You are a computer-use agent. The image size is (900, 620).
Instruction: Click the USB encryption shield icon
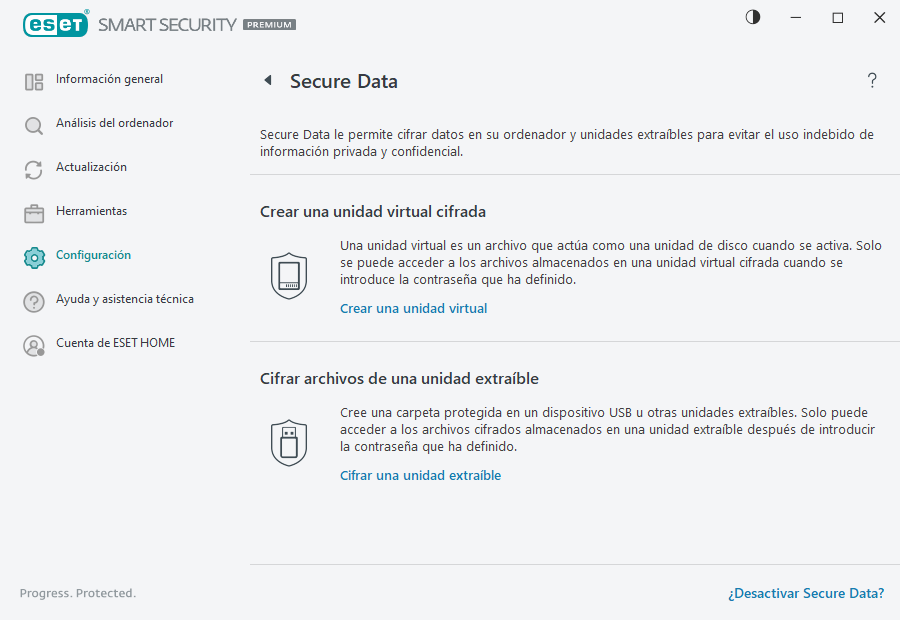(x=289, y=442)
